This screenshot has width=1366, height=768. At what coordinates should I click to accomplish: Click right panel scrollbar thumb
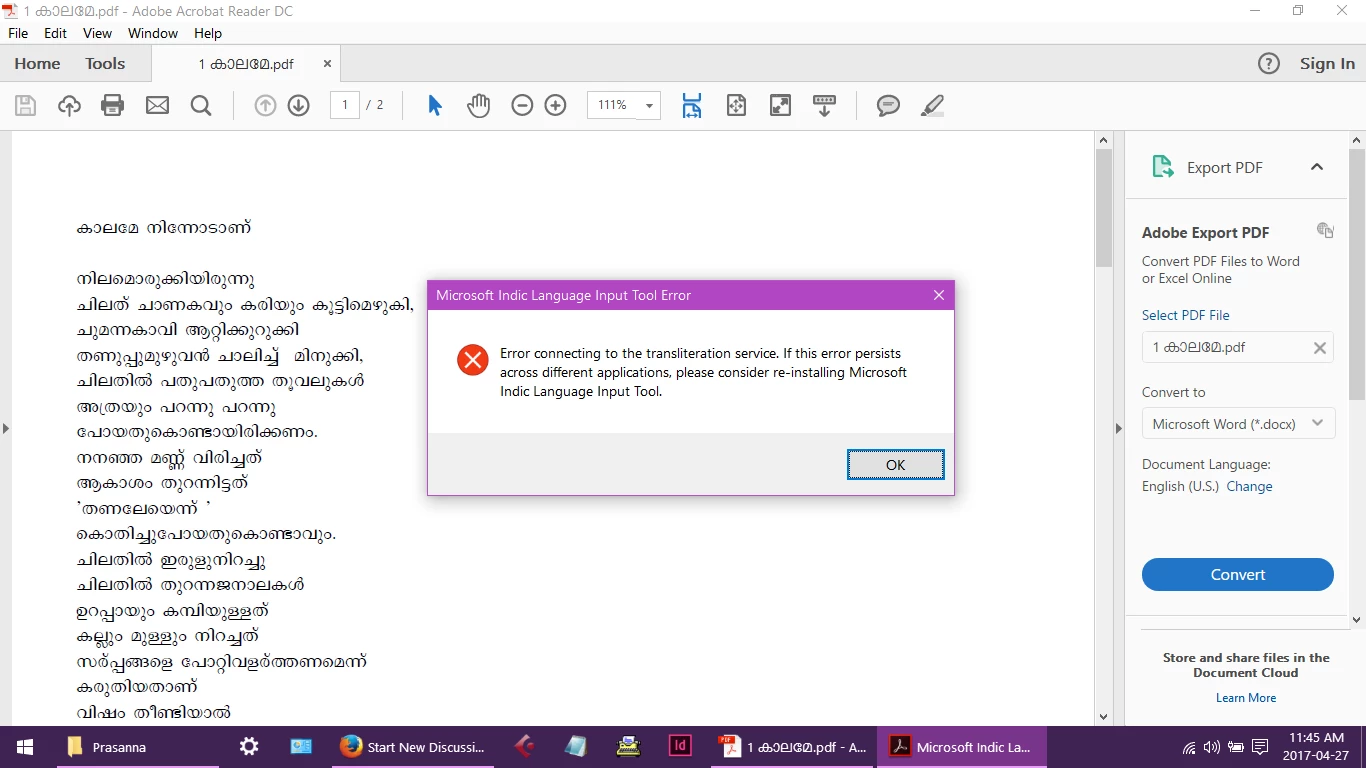tap(1357, 275)
